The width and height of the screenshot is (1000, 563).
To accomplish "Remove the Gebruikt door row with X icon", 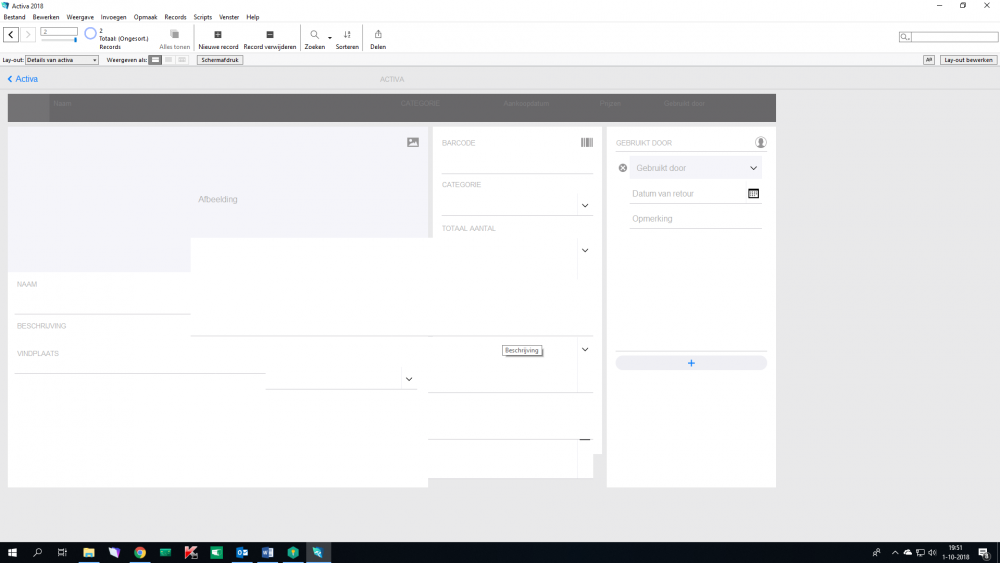I will [623, 168].
